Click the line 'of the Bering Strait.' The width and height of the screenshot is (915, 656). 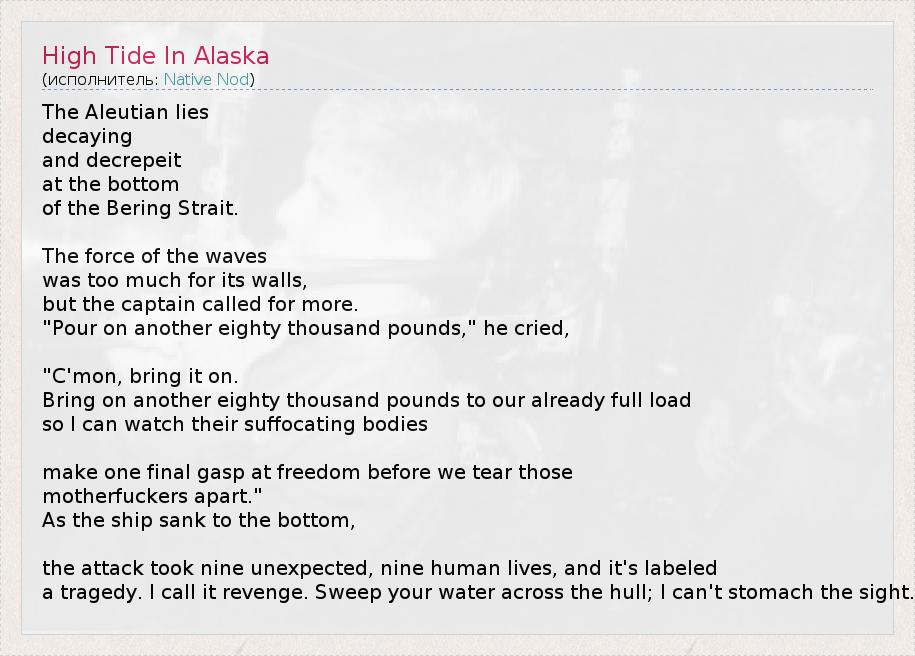click(140, 208)
